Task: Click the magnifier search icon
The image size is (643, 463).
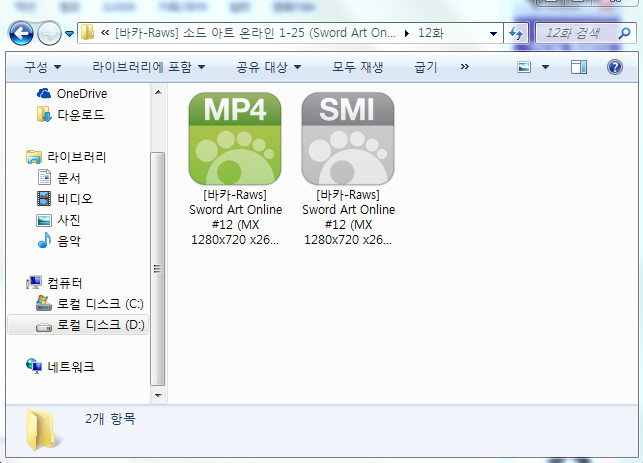Action: click(x=624, y=33)
